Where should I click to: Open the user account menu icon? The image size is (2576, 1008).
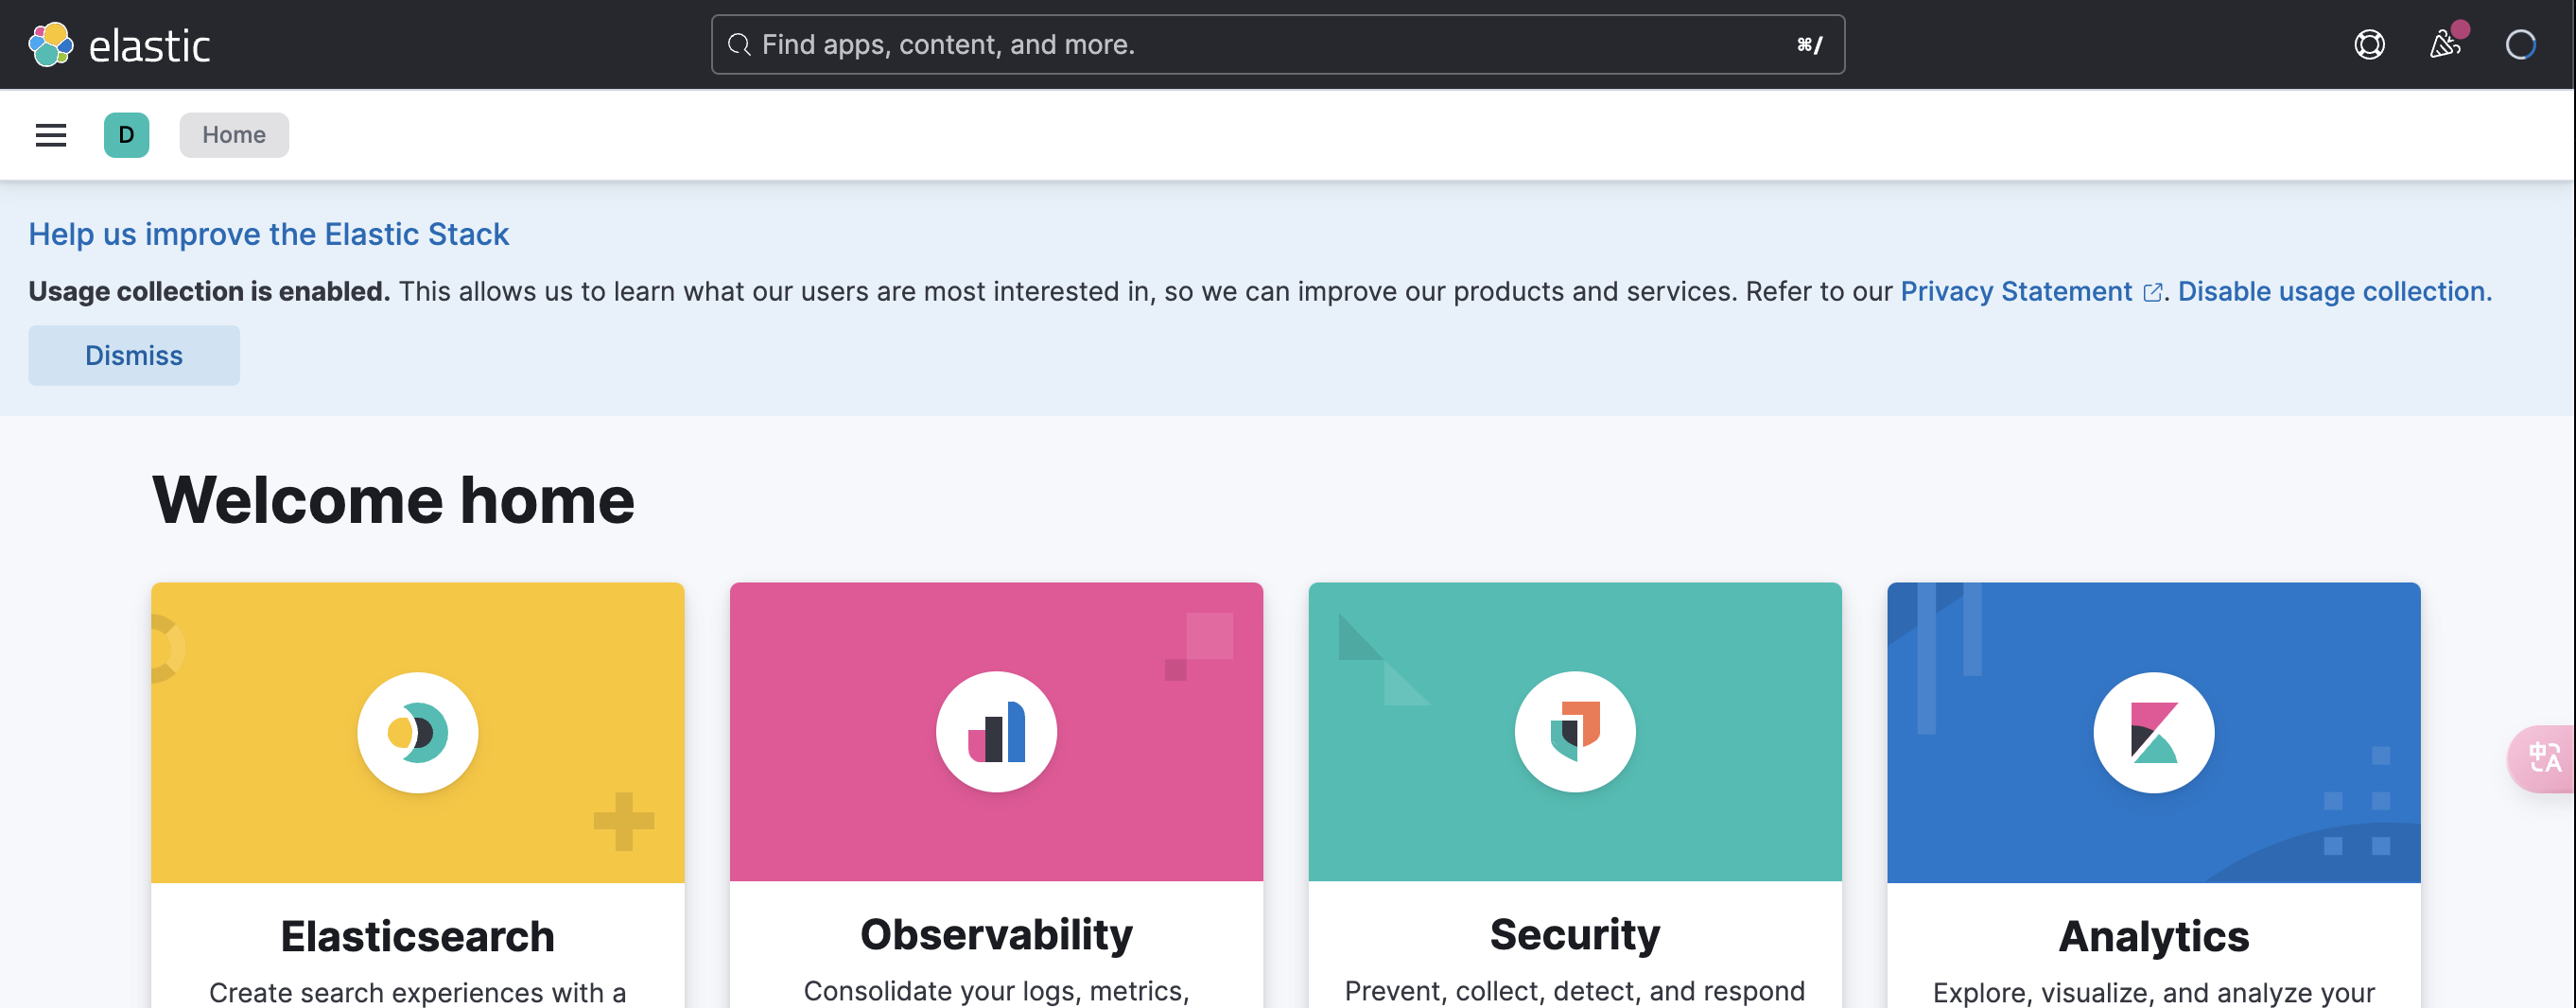[2520, 45]
